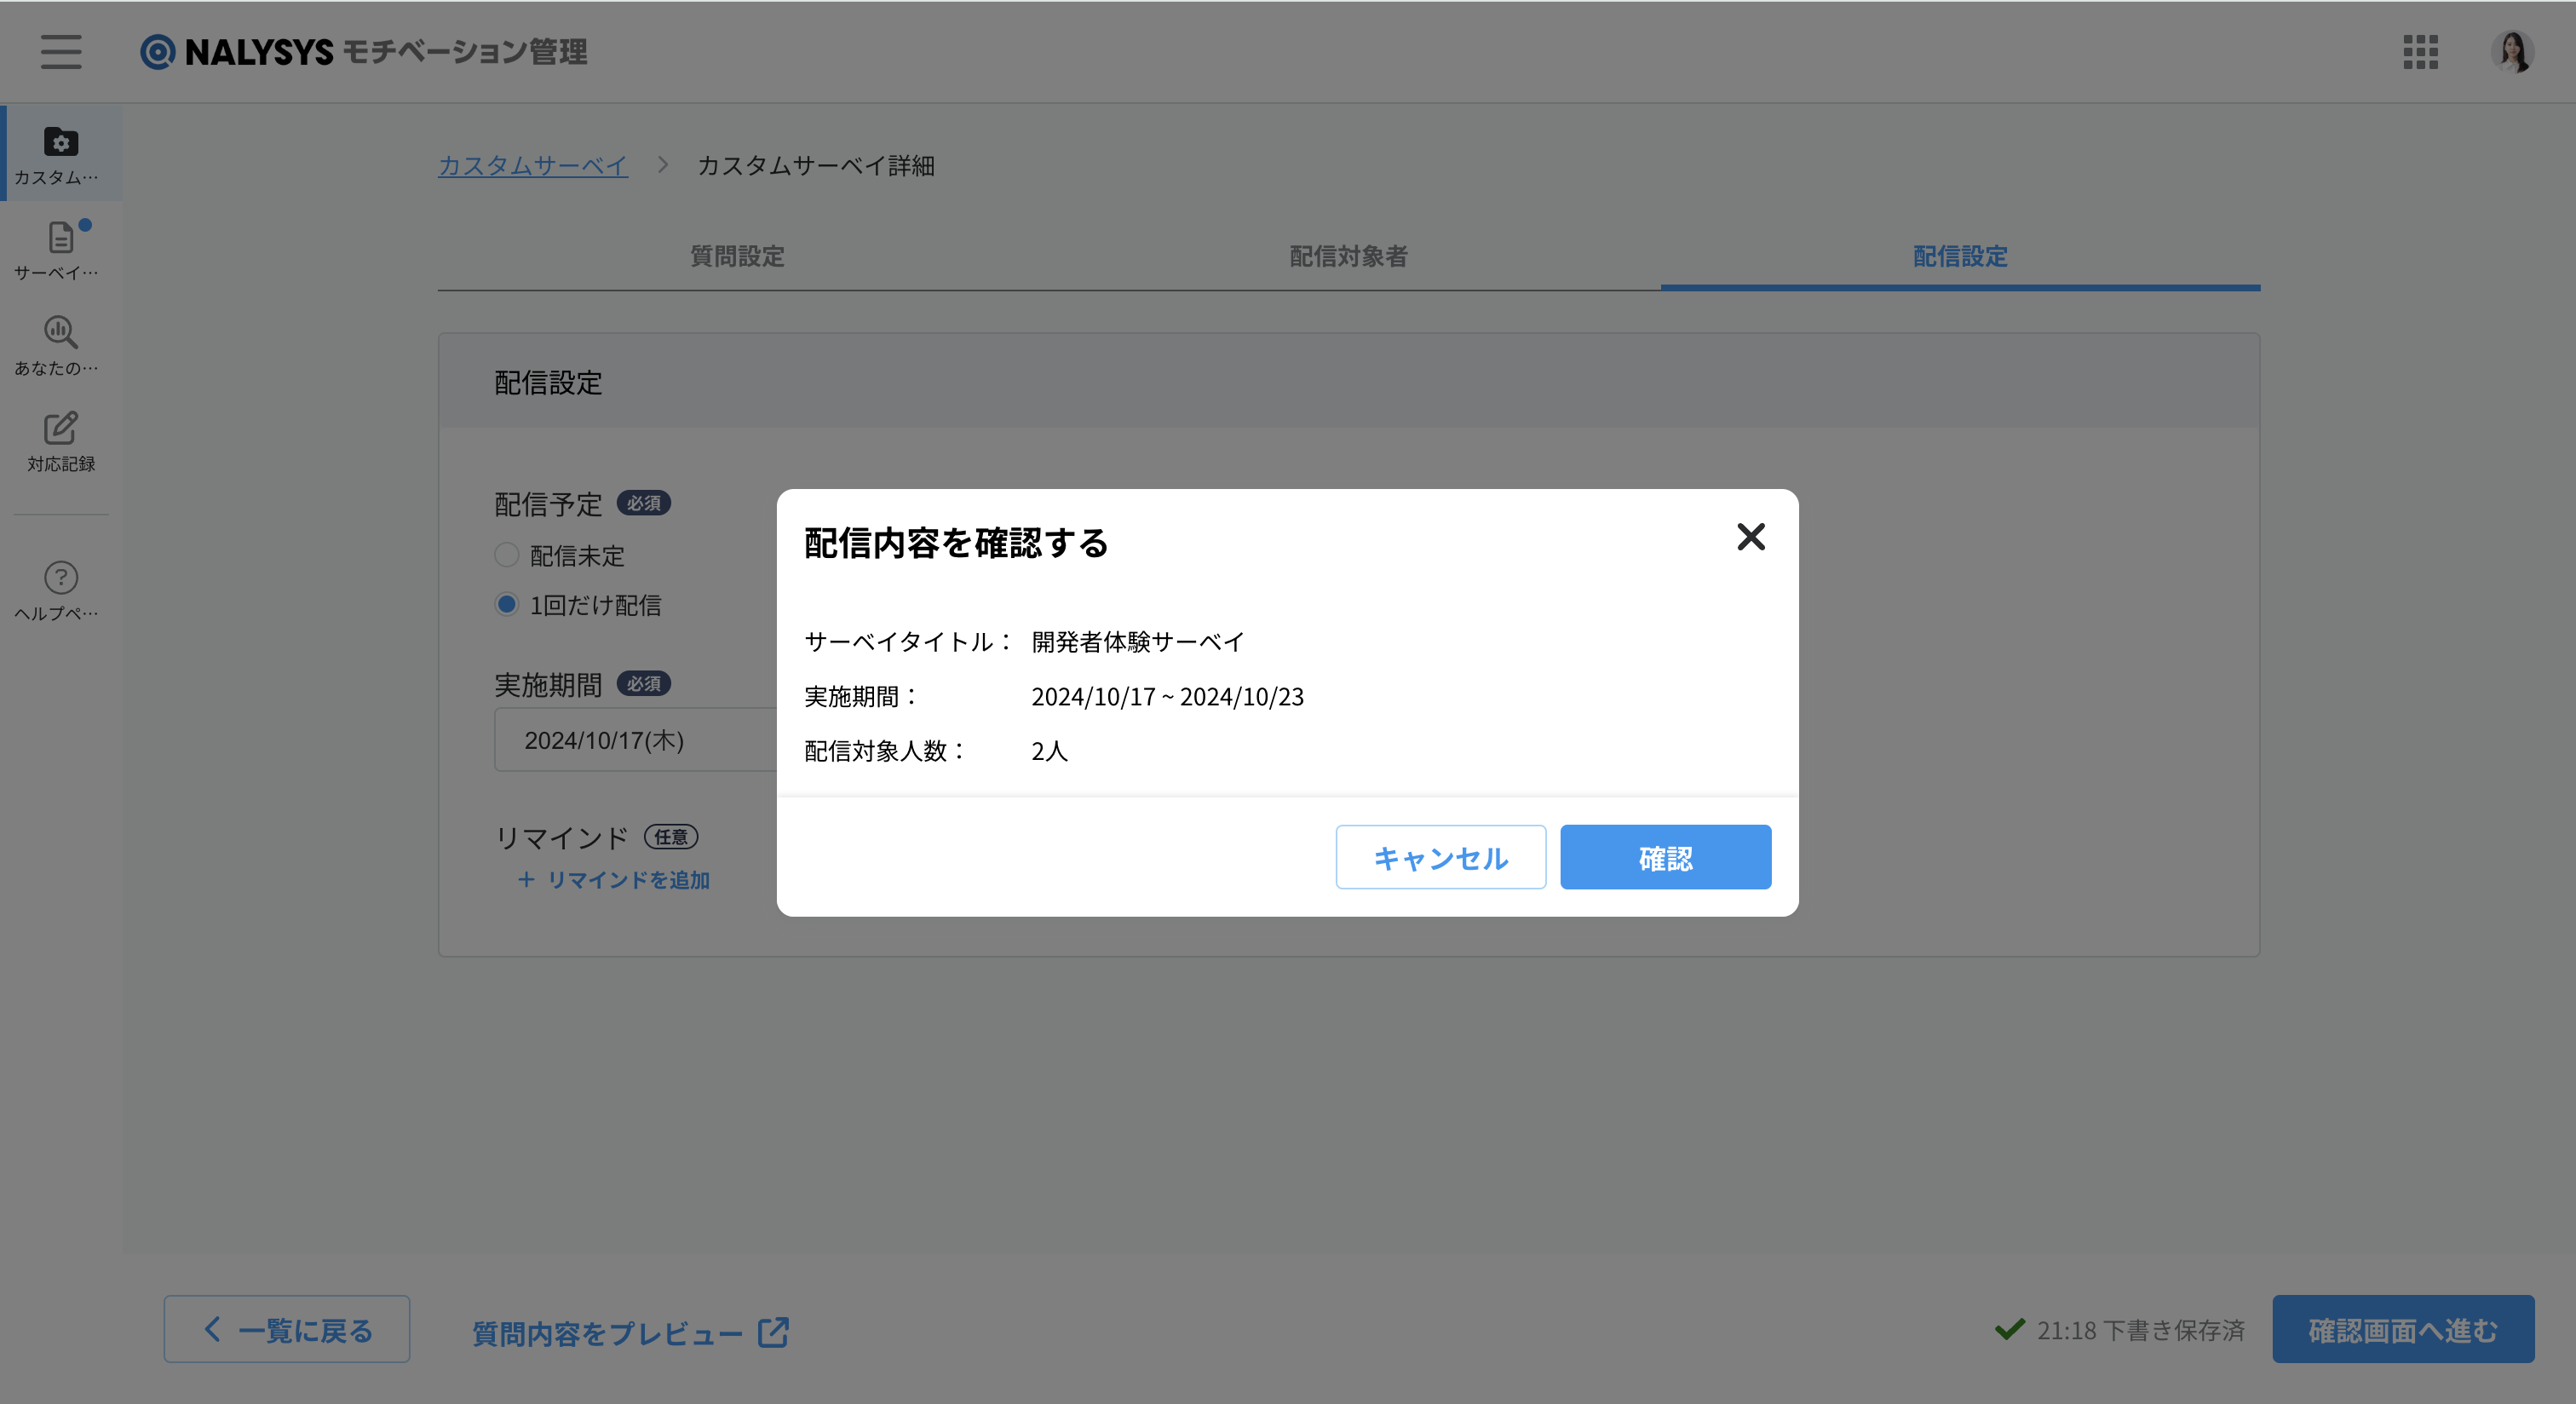Open the user avatar menu

[2512, 52]
